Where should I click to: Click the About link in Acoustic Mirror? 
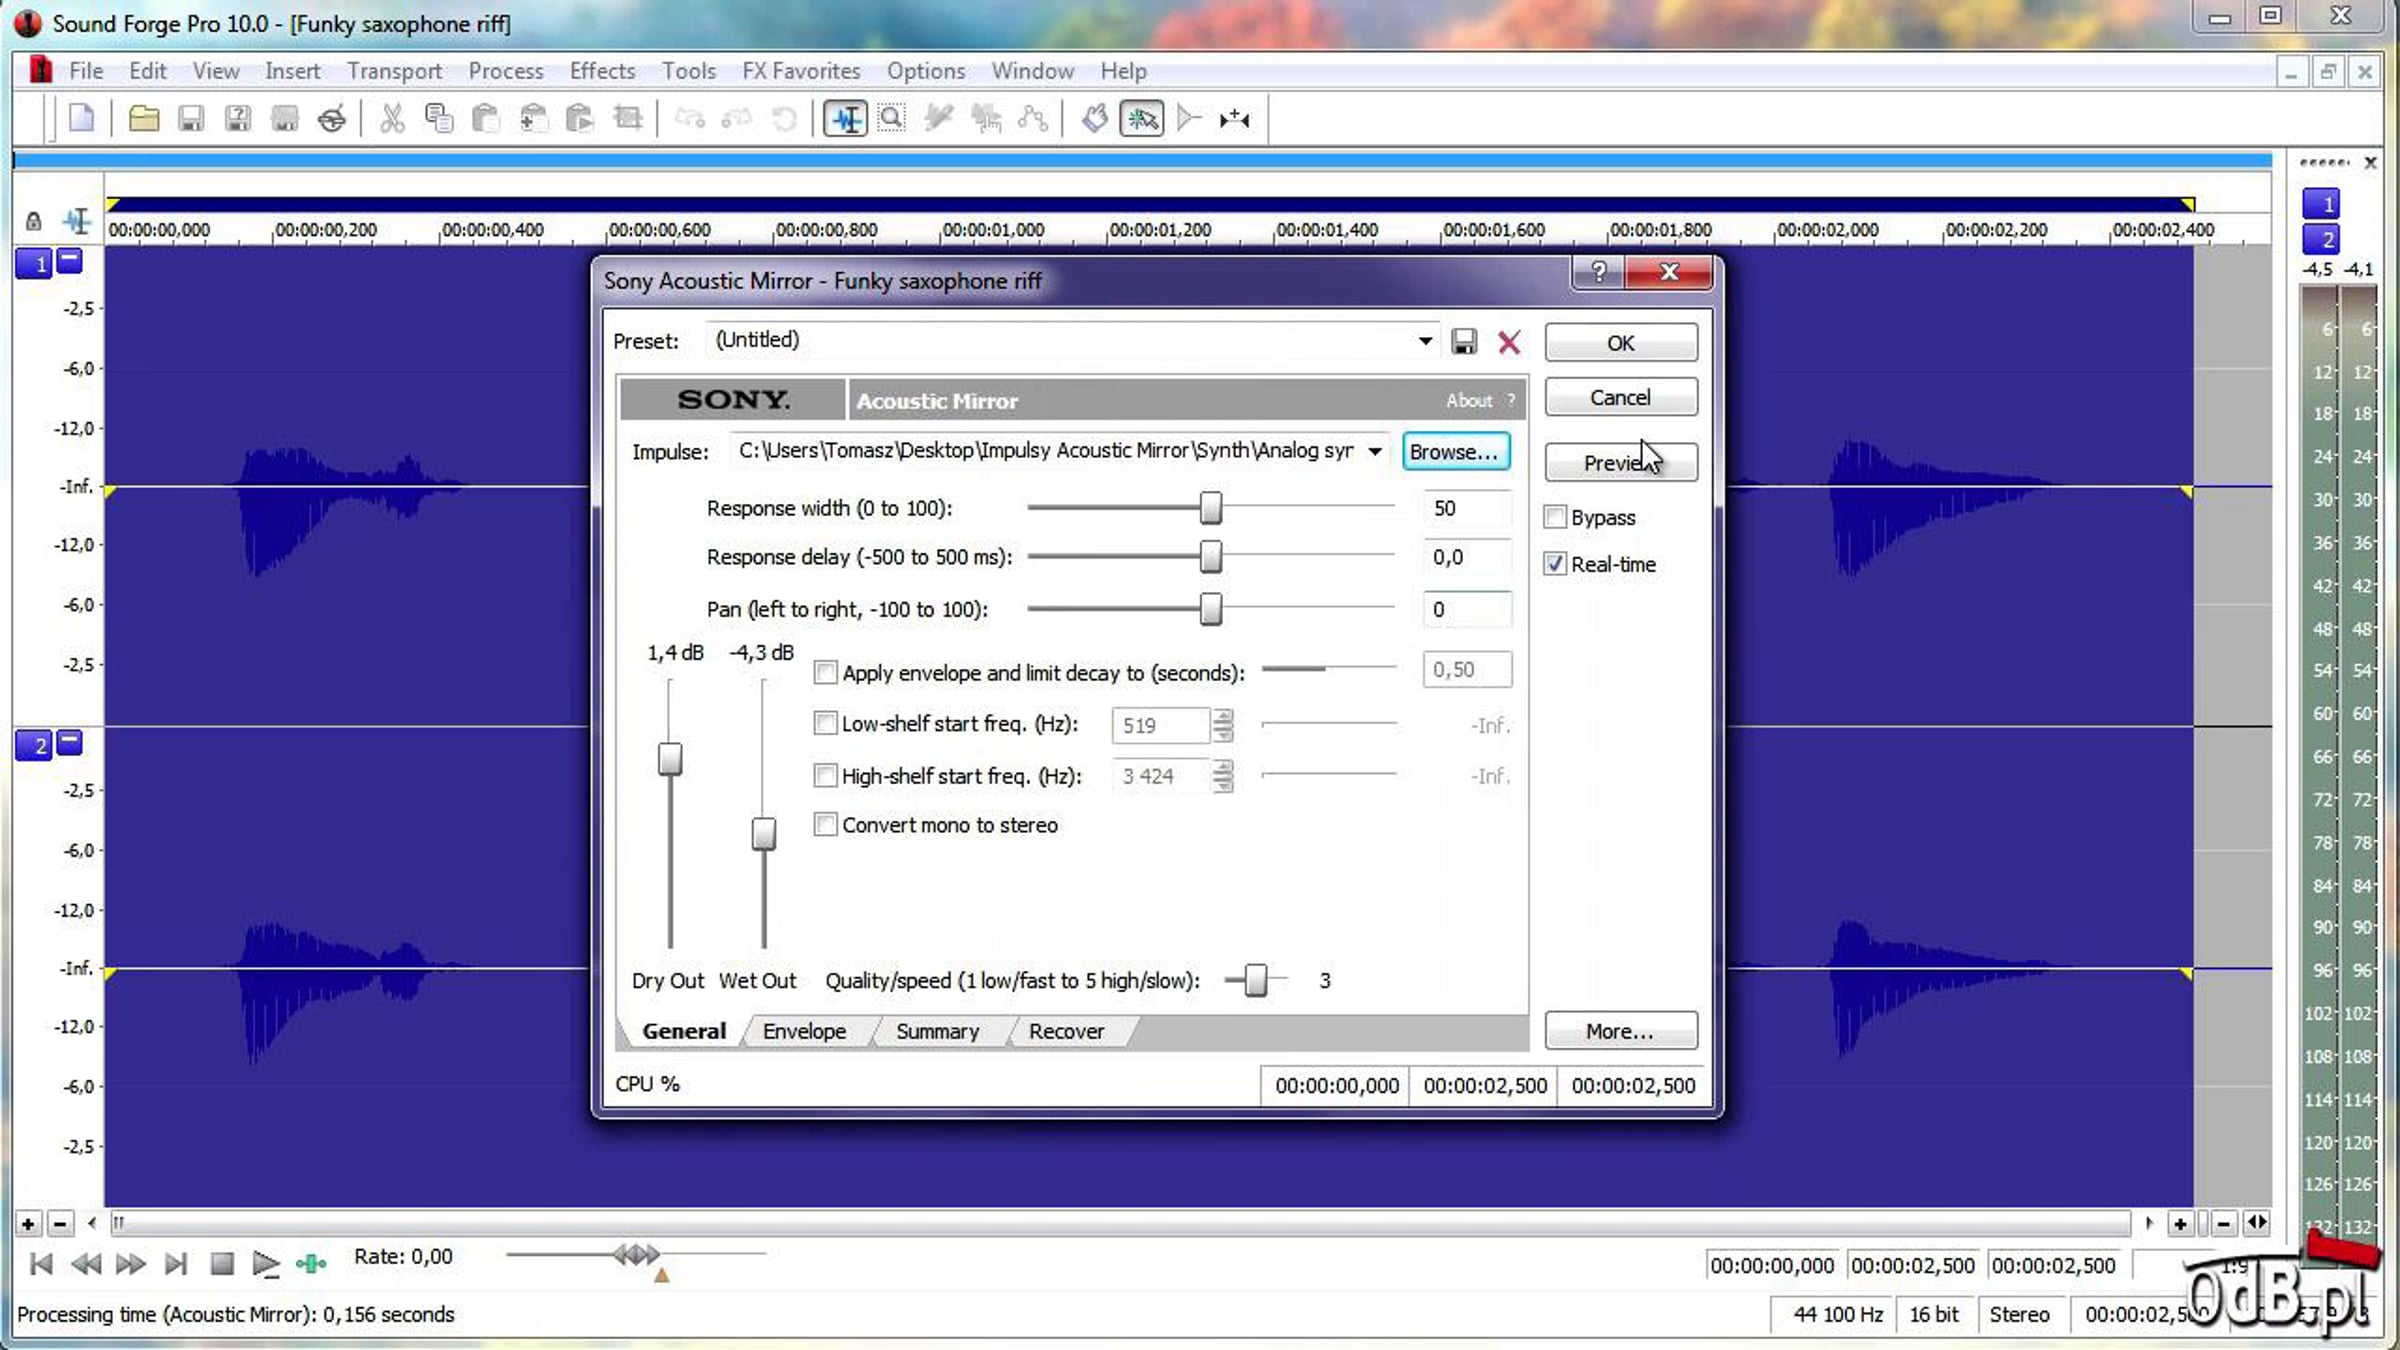pyautogui.click(x=1468, y=400)
